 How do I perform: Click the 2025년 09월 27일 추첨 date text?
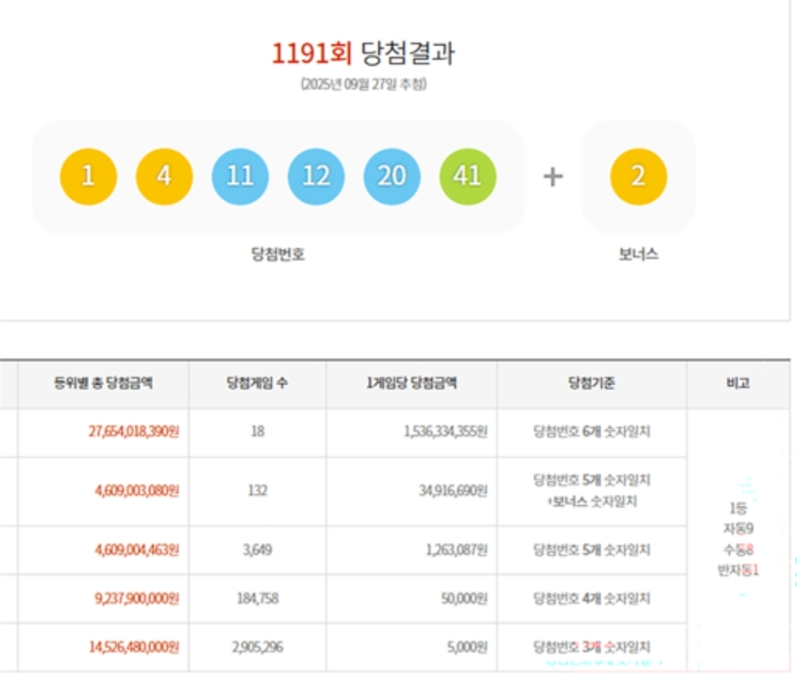point(363,85)
